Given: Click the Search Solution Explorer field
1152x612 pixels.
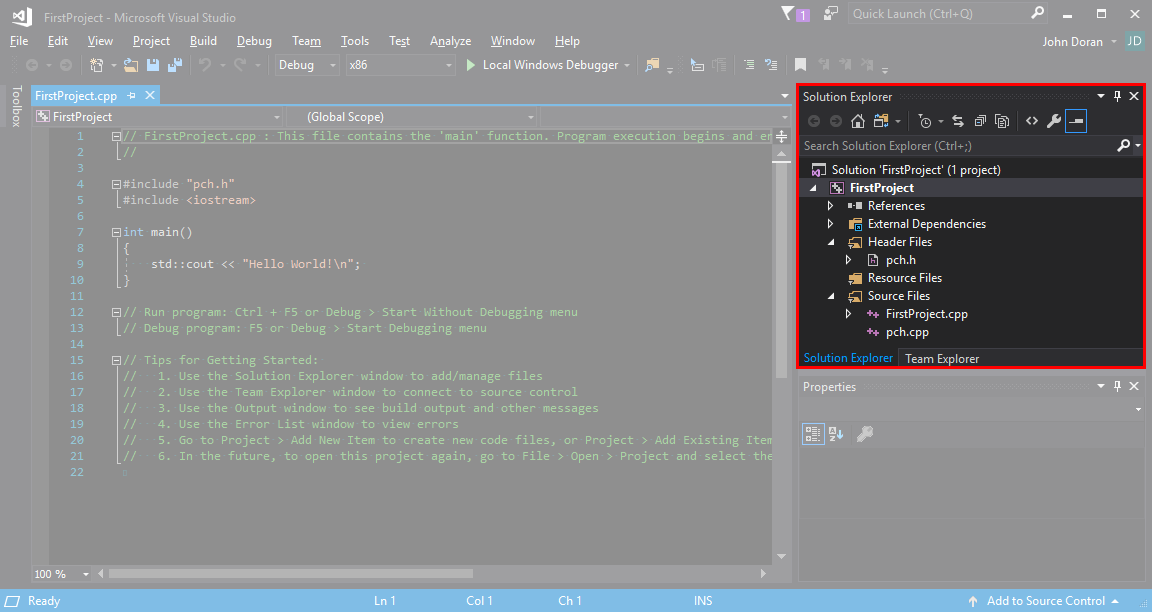Looking at the screenshot, I should coord(959,145).
